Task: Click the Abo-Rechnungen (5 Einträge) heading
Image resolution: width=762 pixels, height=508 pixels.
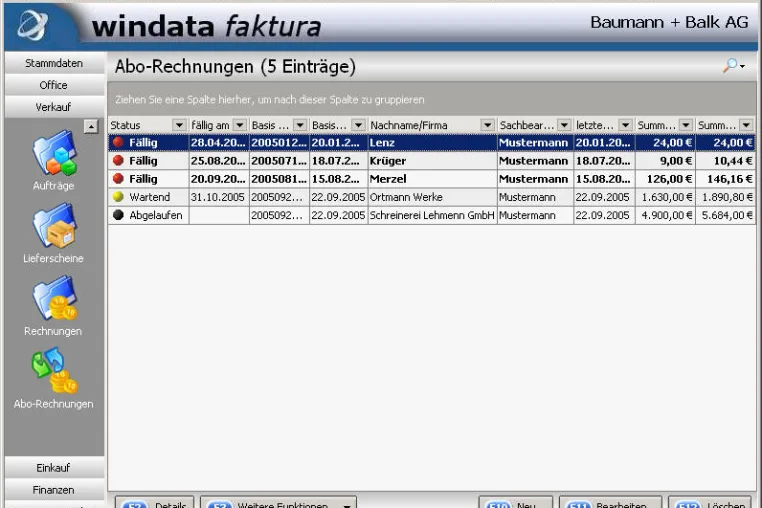Action: (235, 67)
